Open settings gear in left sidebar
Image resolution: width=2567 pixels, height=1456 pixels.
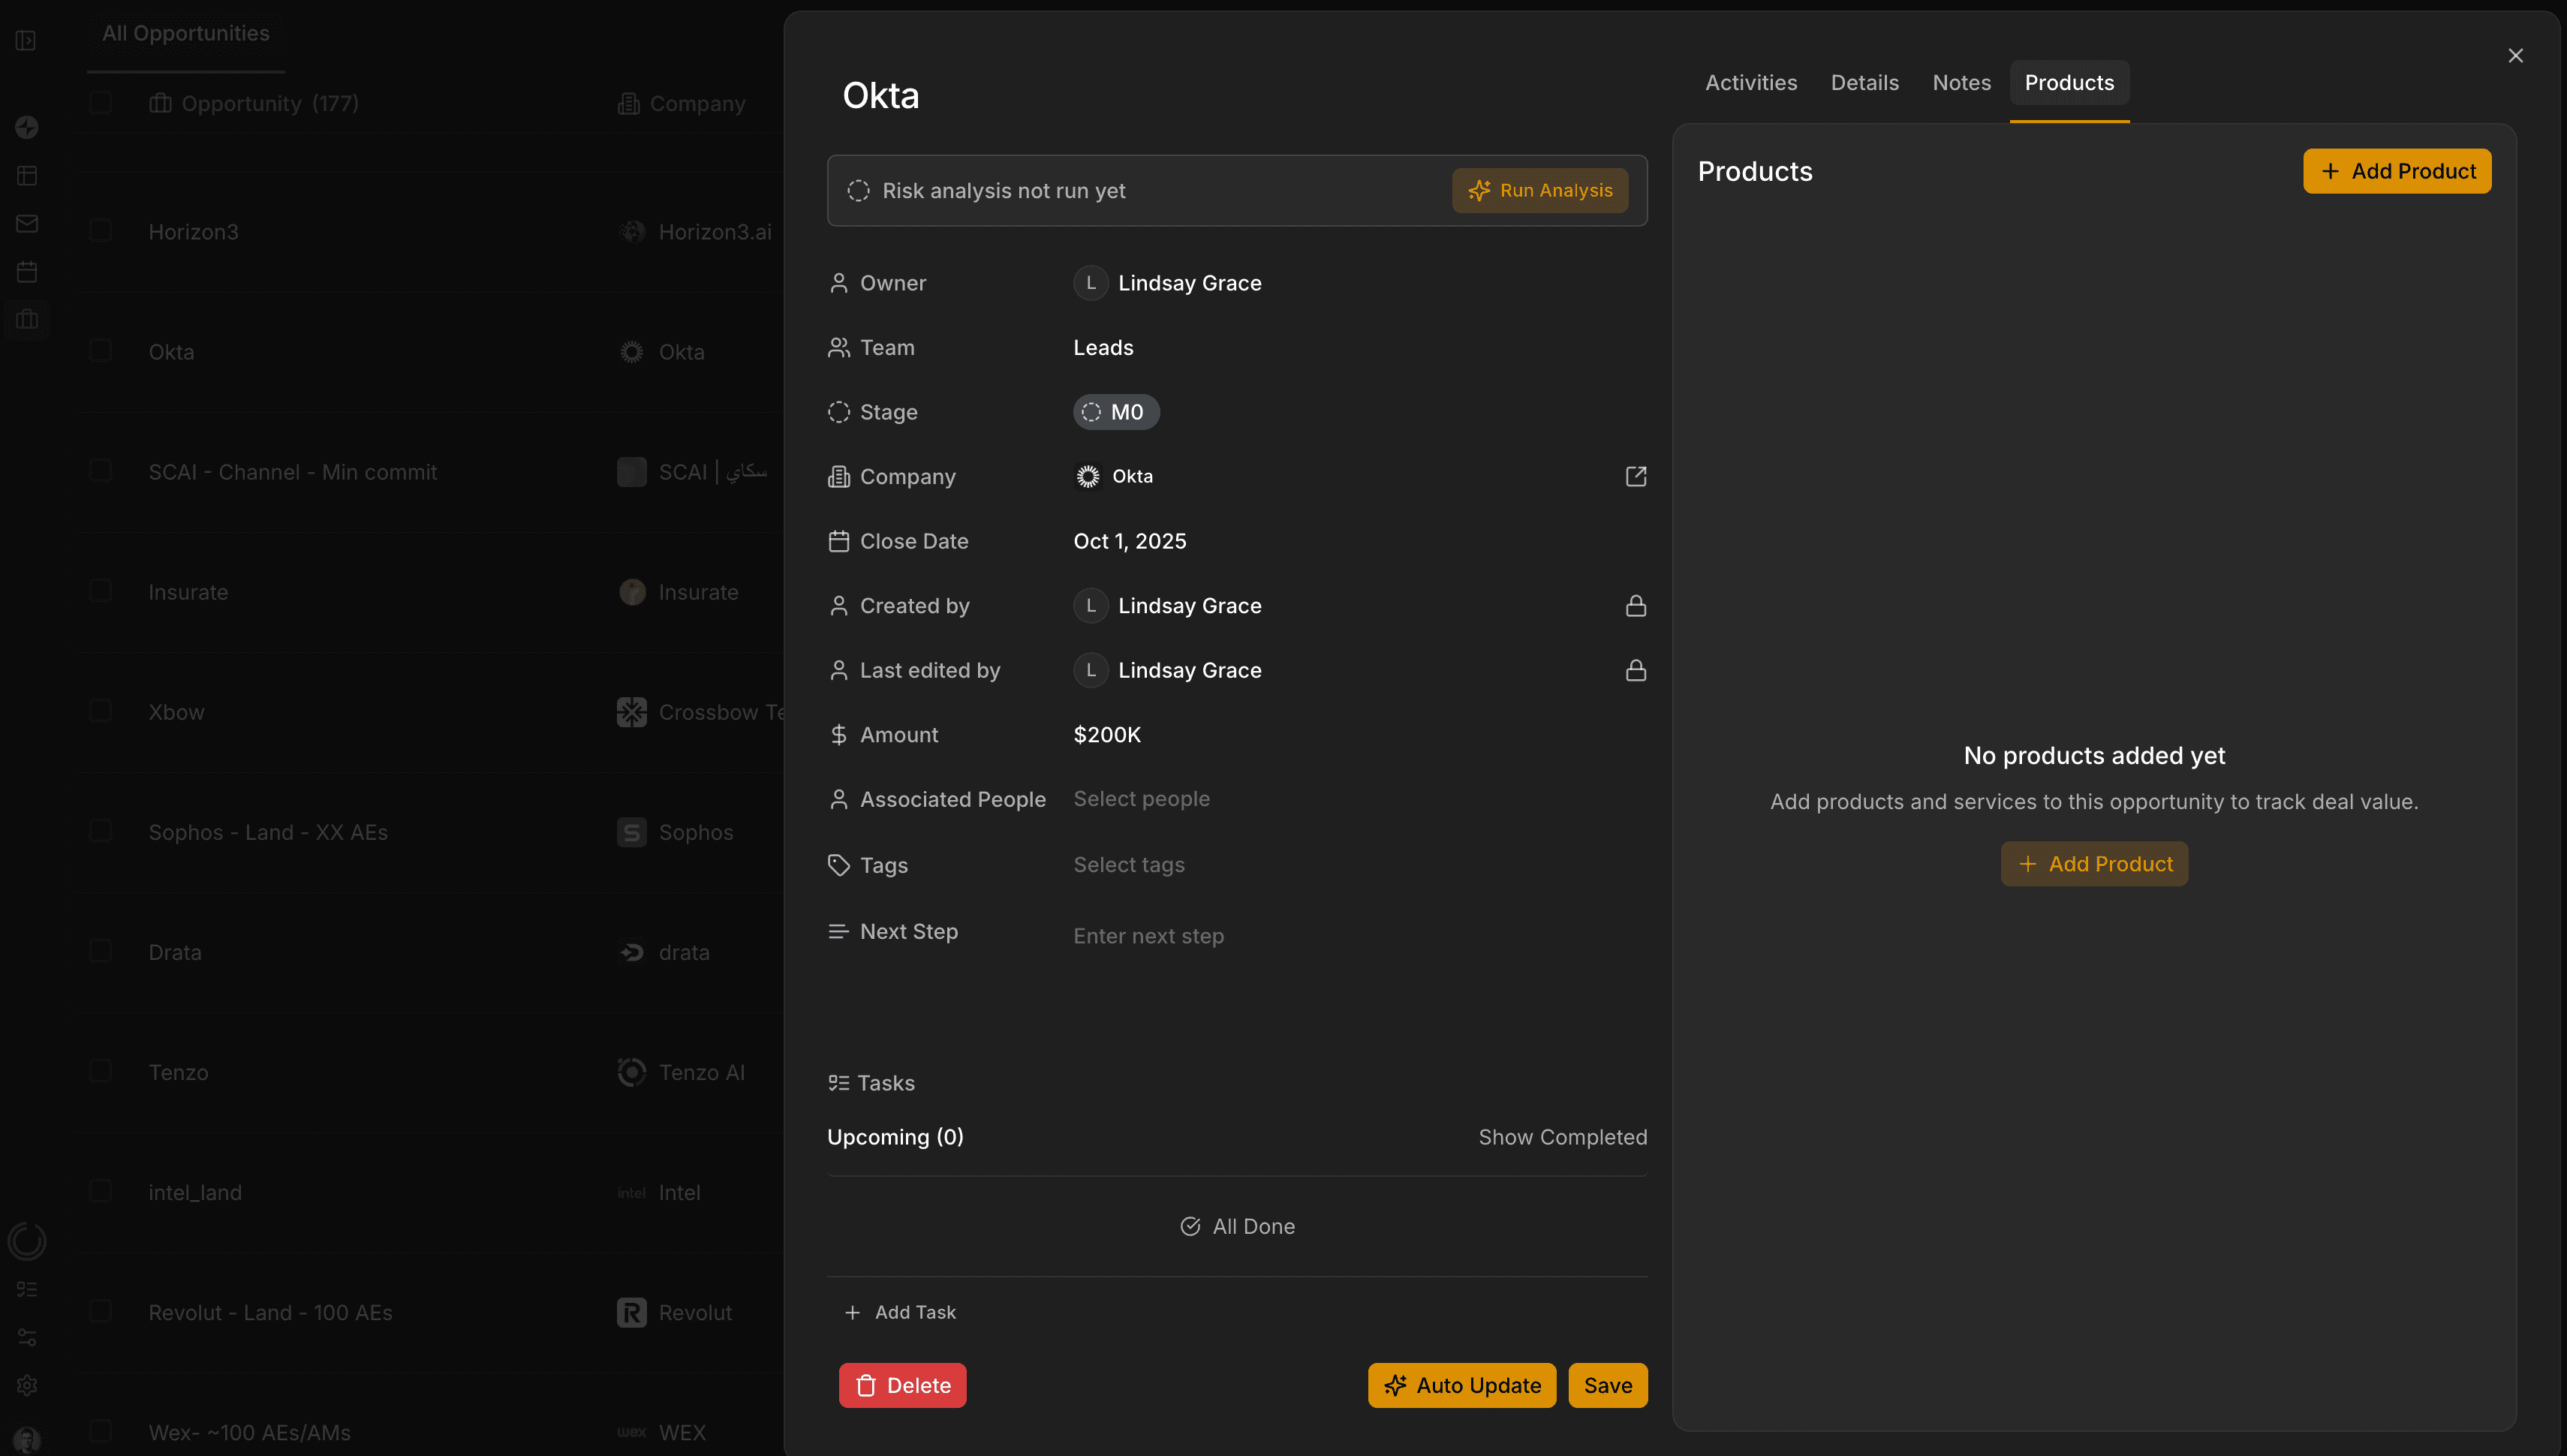click(x=27, y=1385)
